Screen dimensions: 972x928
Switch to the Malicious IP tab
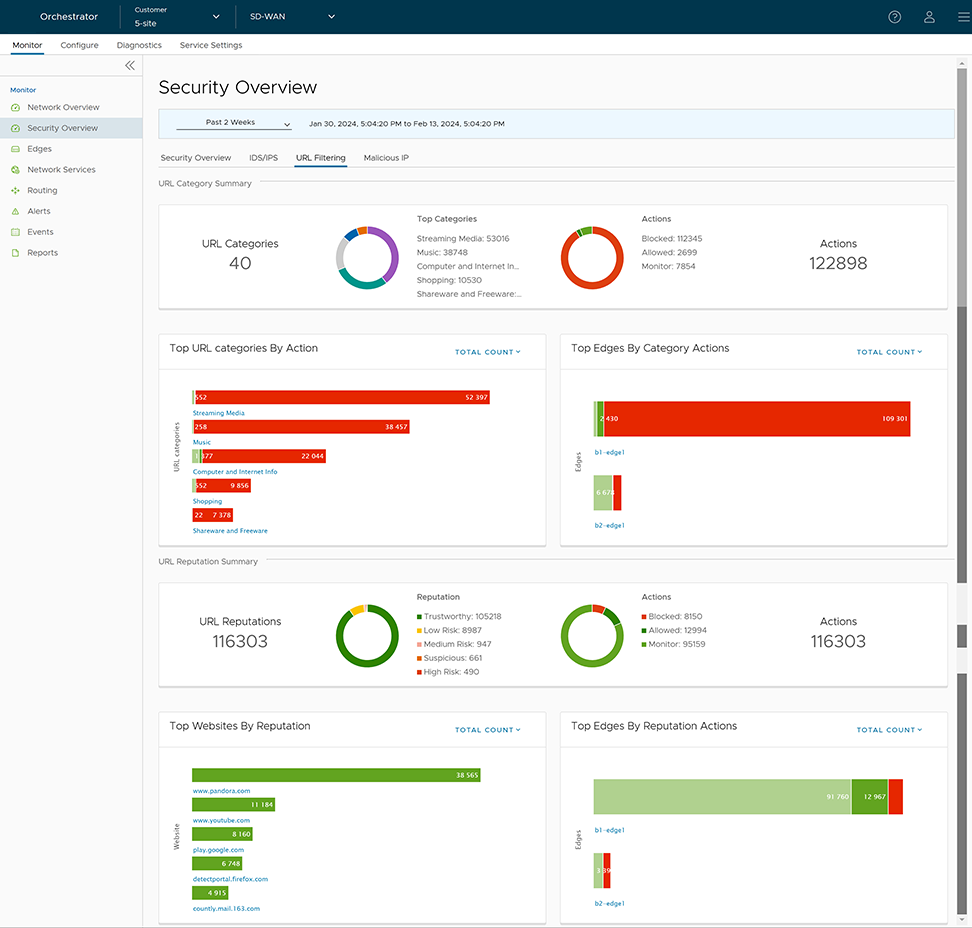pyautogui.click(x=386, y=158)
